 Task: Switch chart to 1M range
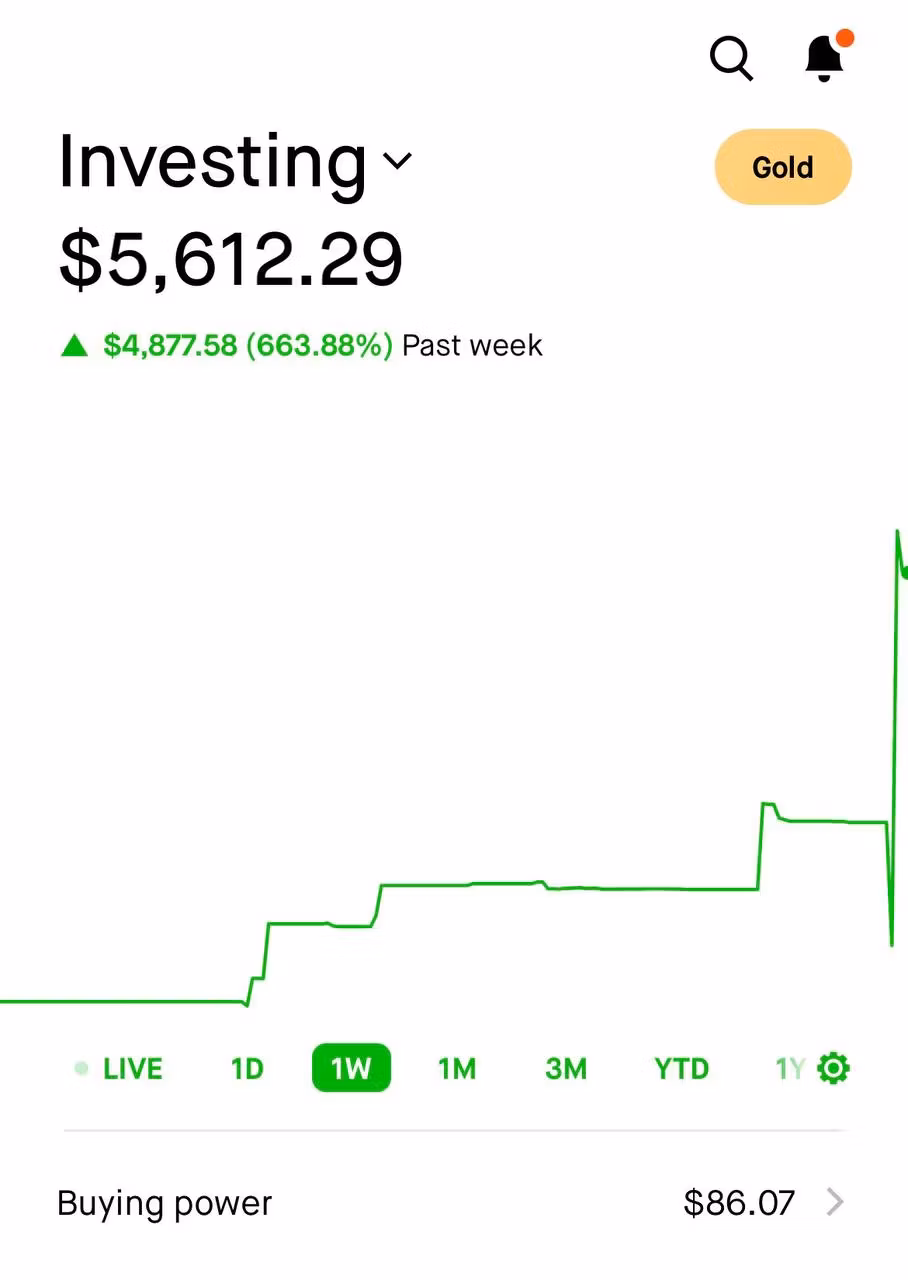[x=457, y=1069]
